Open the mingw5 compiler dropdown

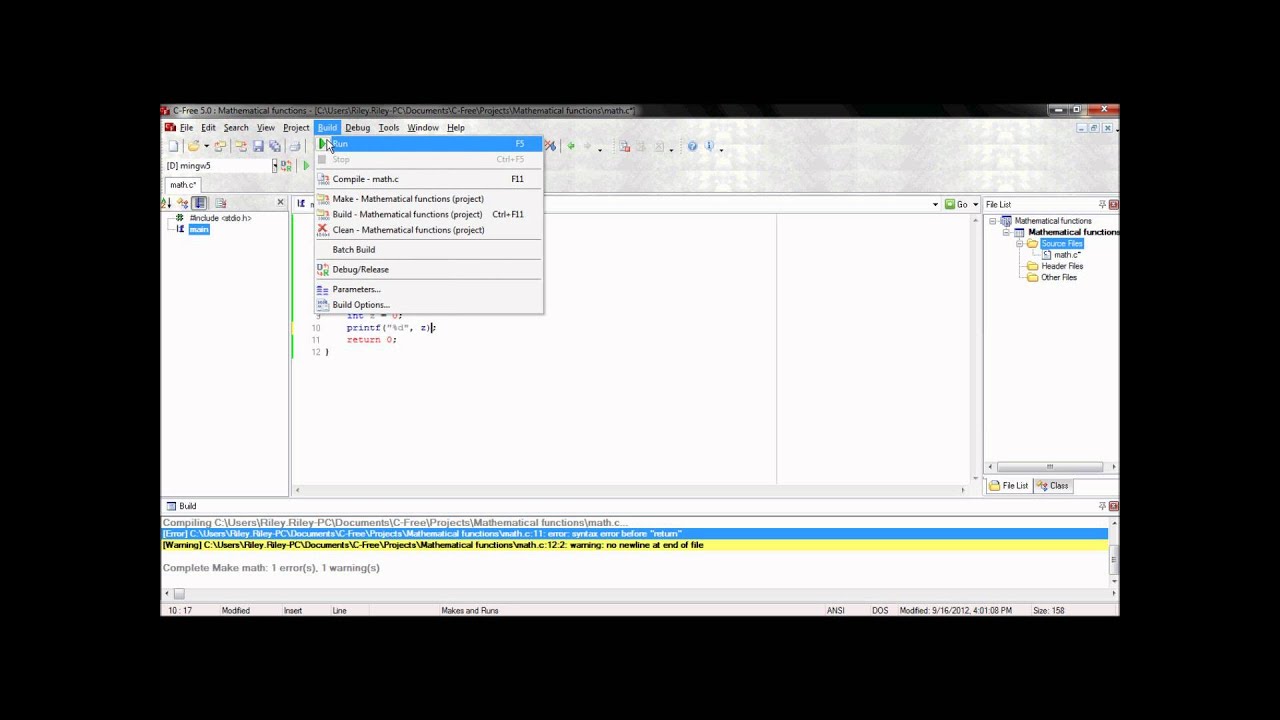274,166
